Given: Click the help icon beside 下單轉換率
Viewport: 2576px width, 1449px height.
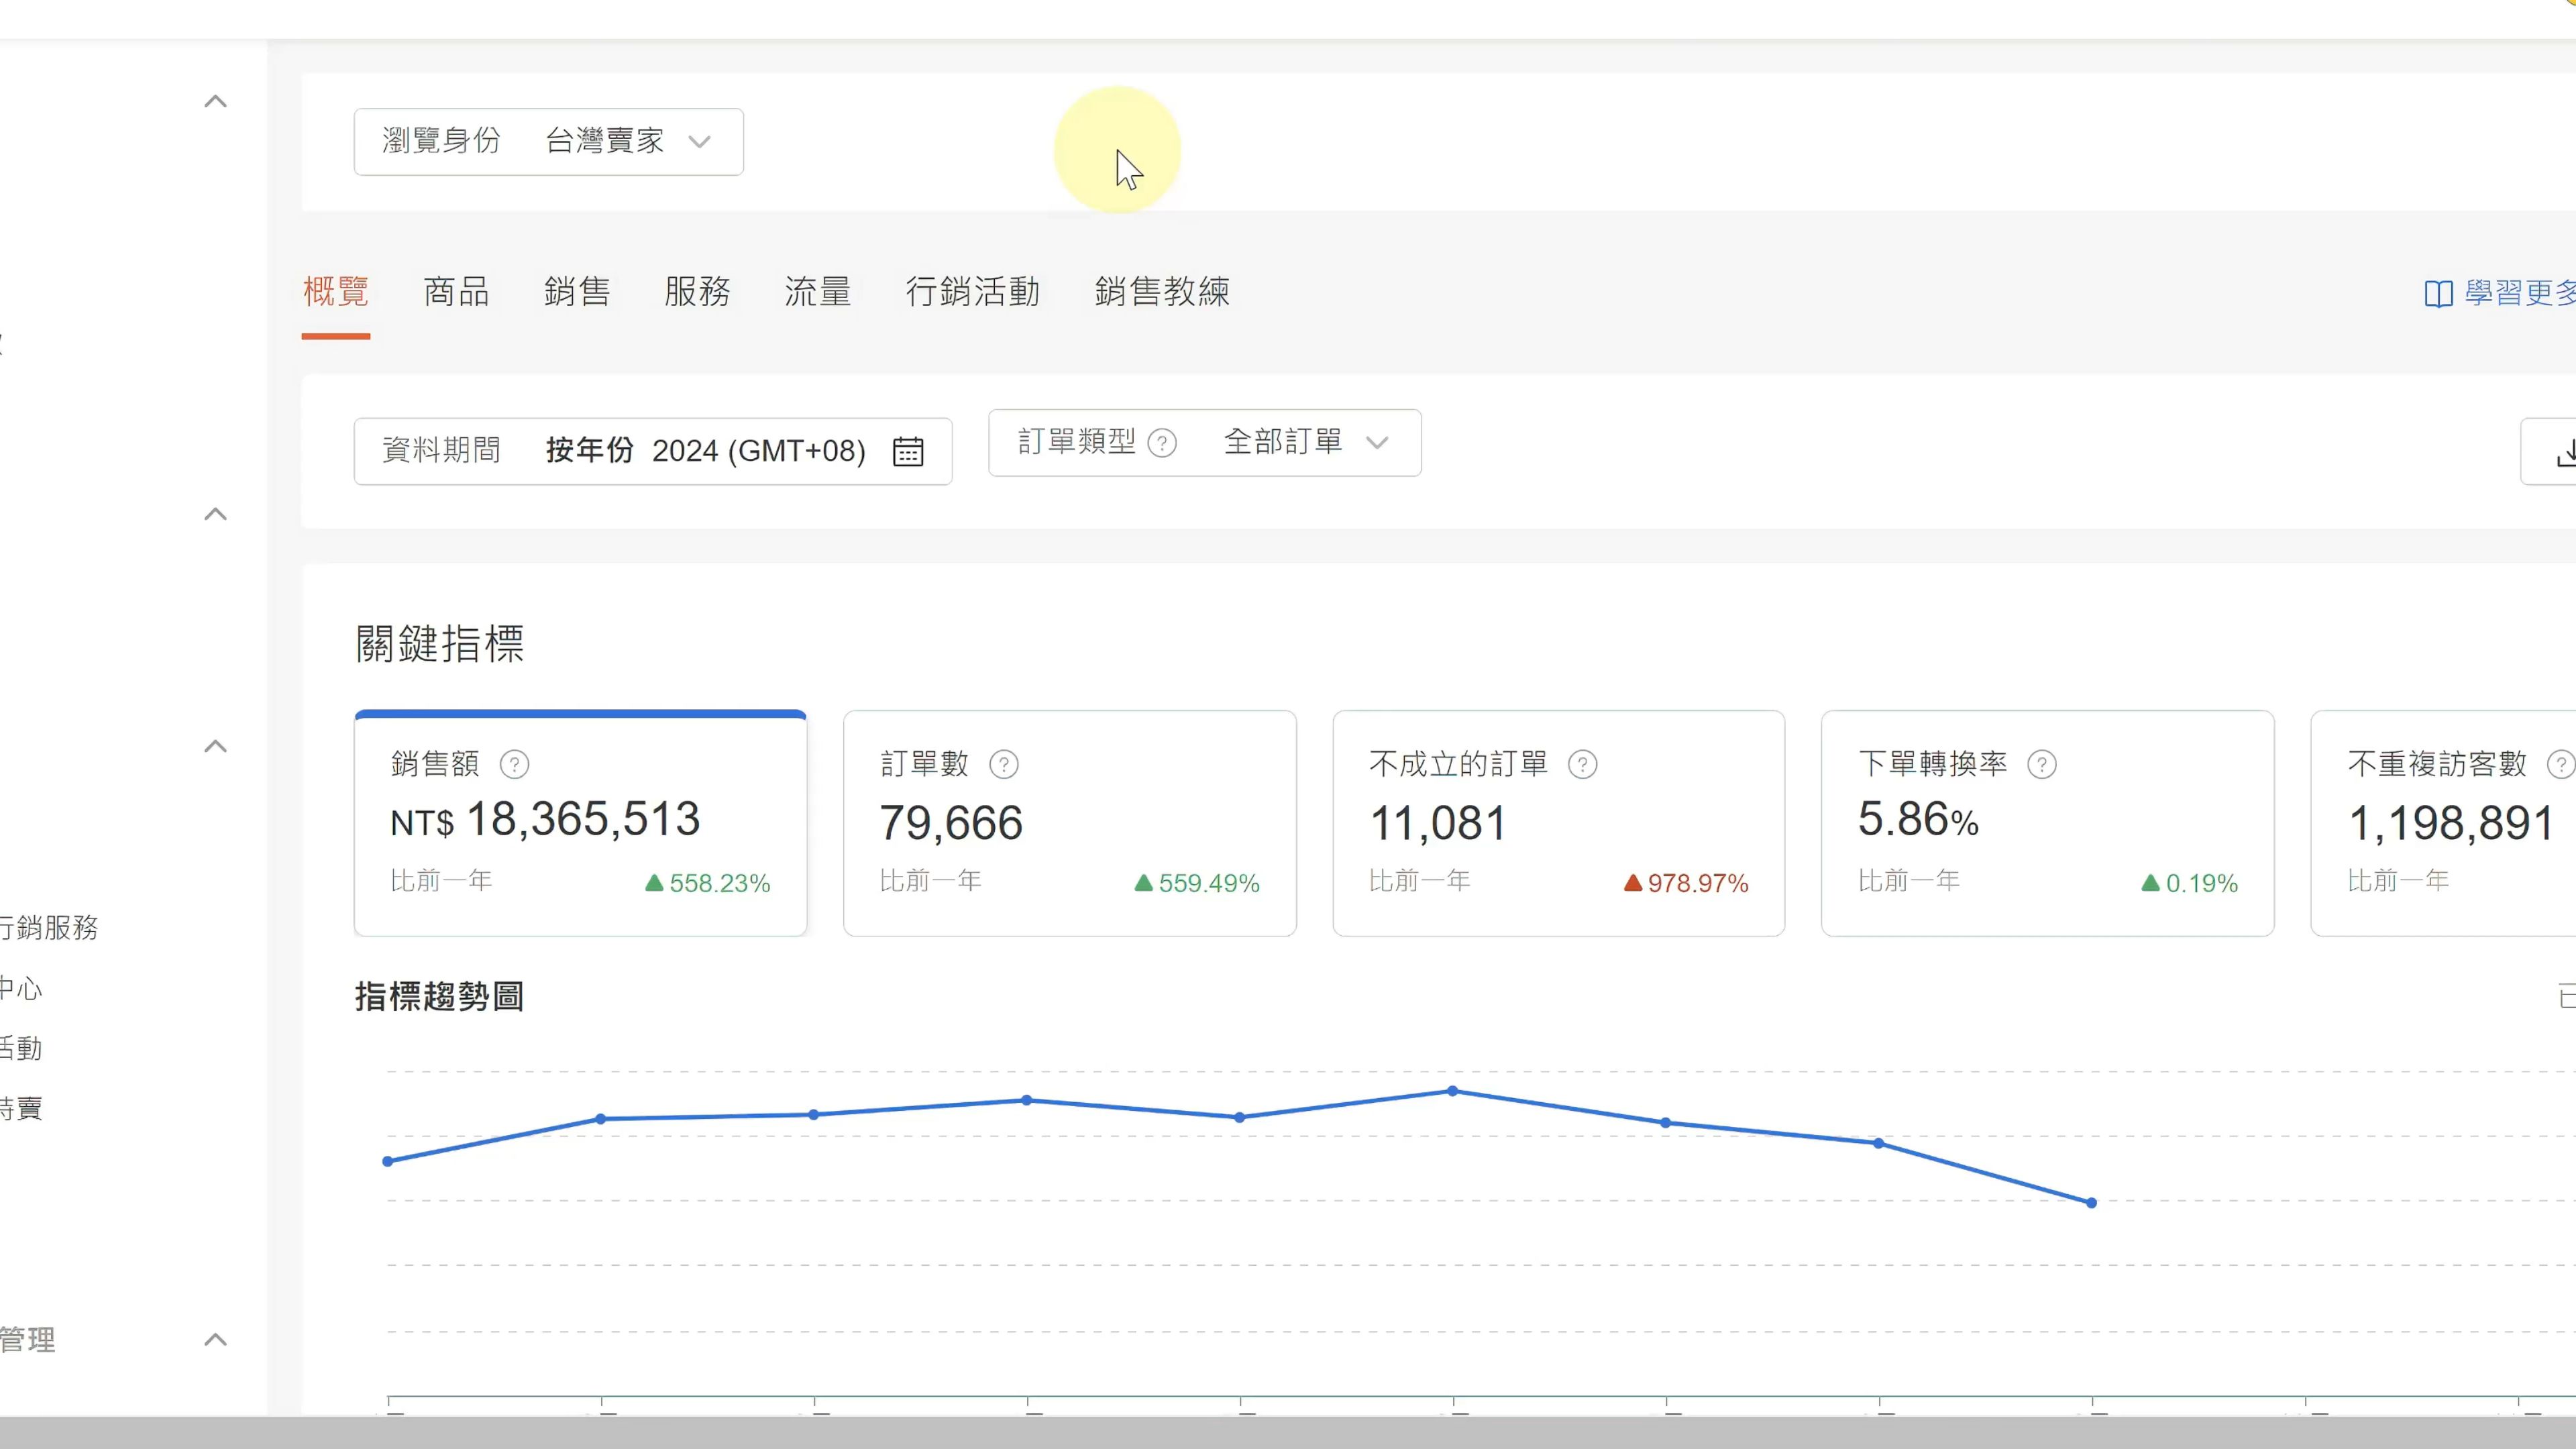Looking at the screenshot, I should coord(2042,765).
